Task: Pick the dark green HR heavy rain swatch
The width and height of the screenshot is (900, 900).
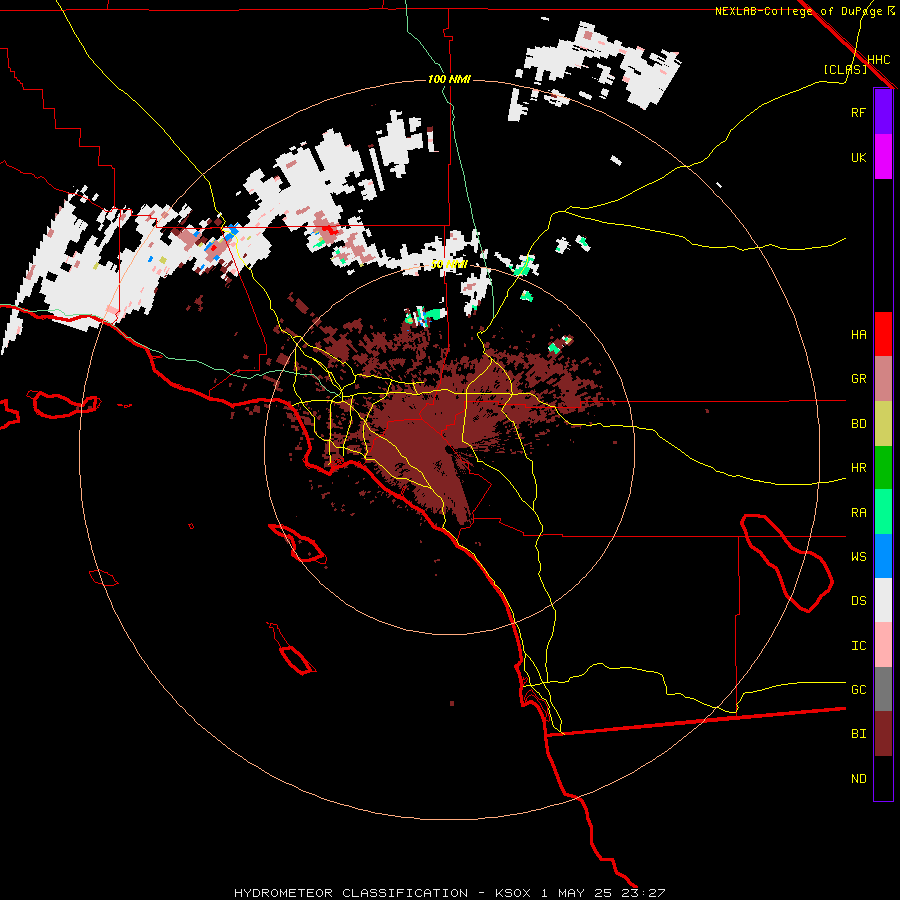Action: point(883,467)
